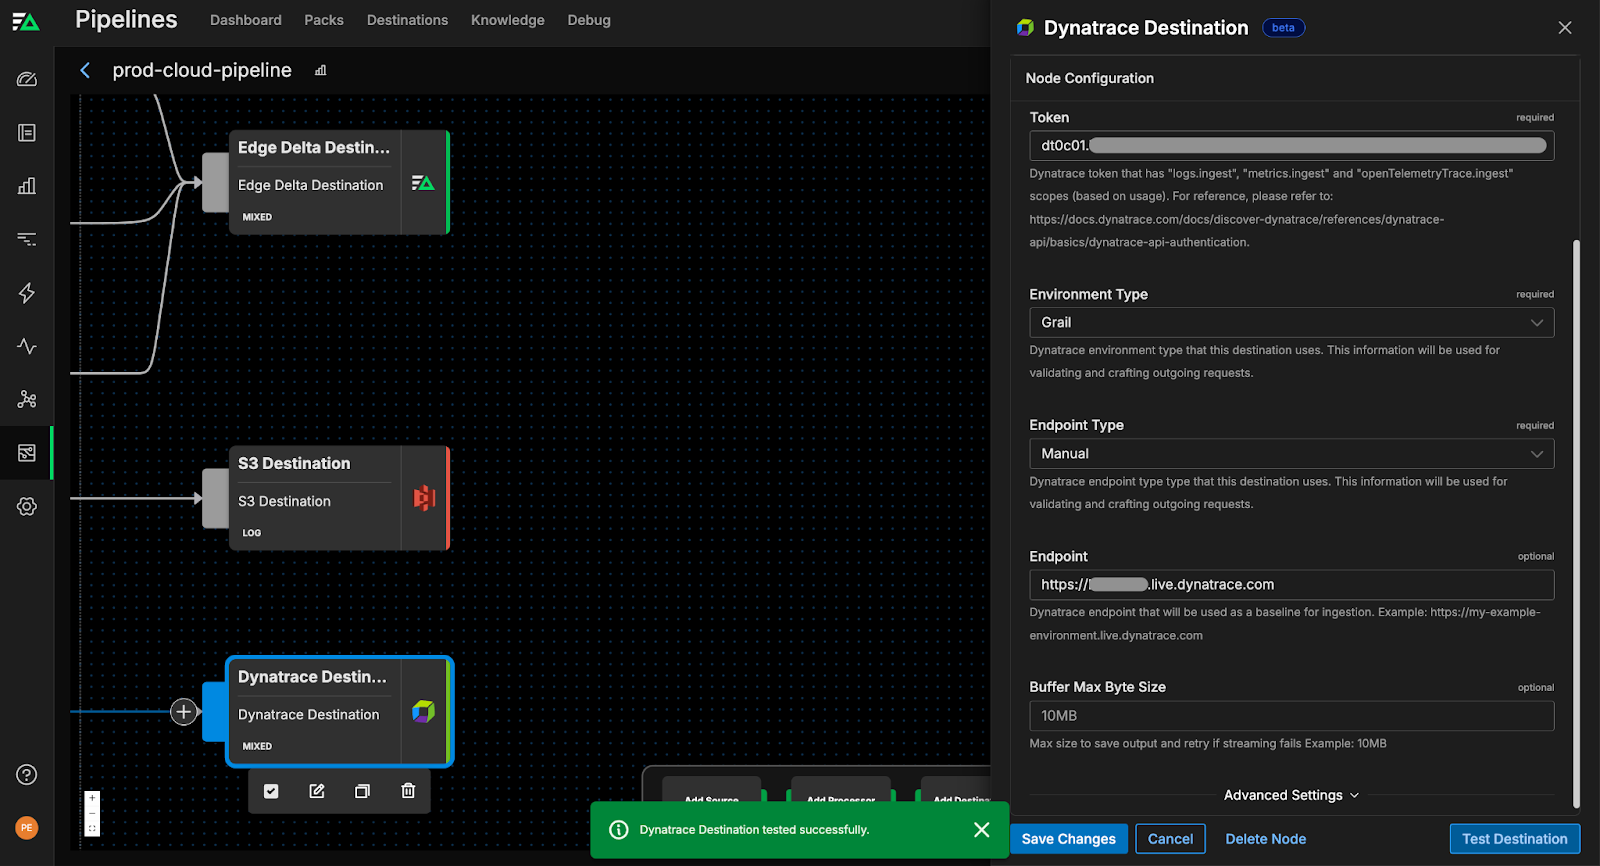Toggle the checkmark icon in node toolbar
This screenshot has width=1600, height=866.
pos(271,791)
